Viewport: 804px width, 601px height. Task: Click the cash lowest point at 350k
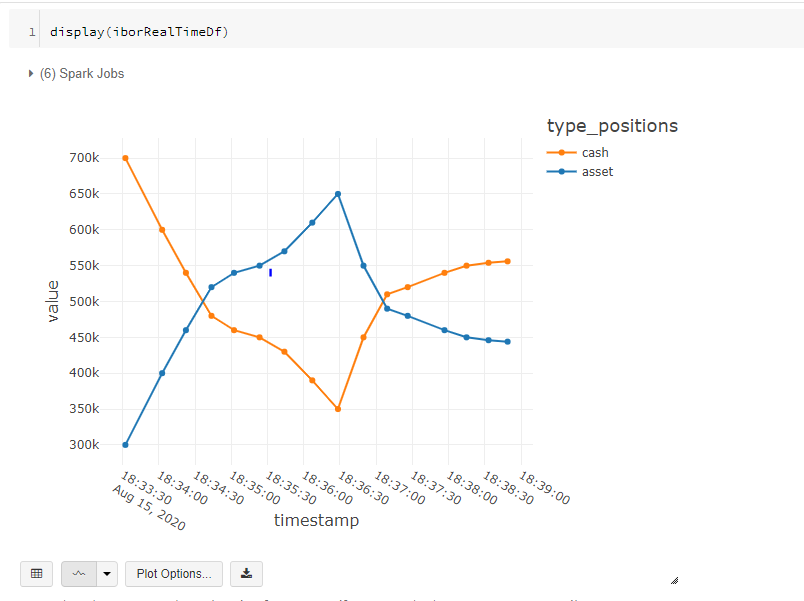(338, 409)
